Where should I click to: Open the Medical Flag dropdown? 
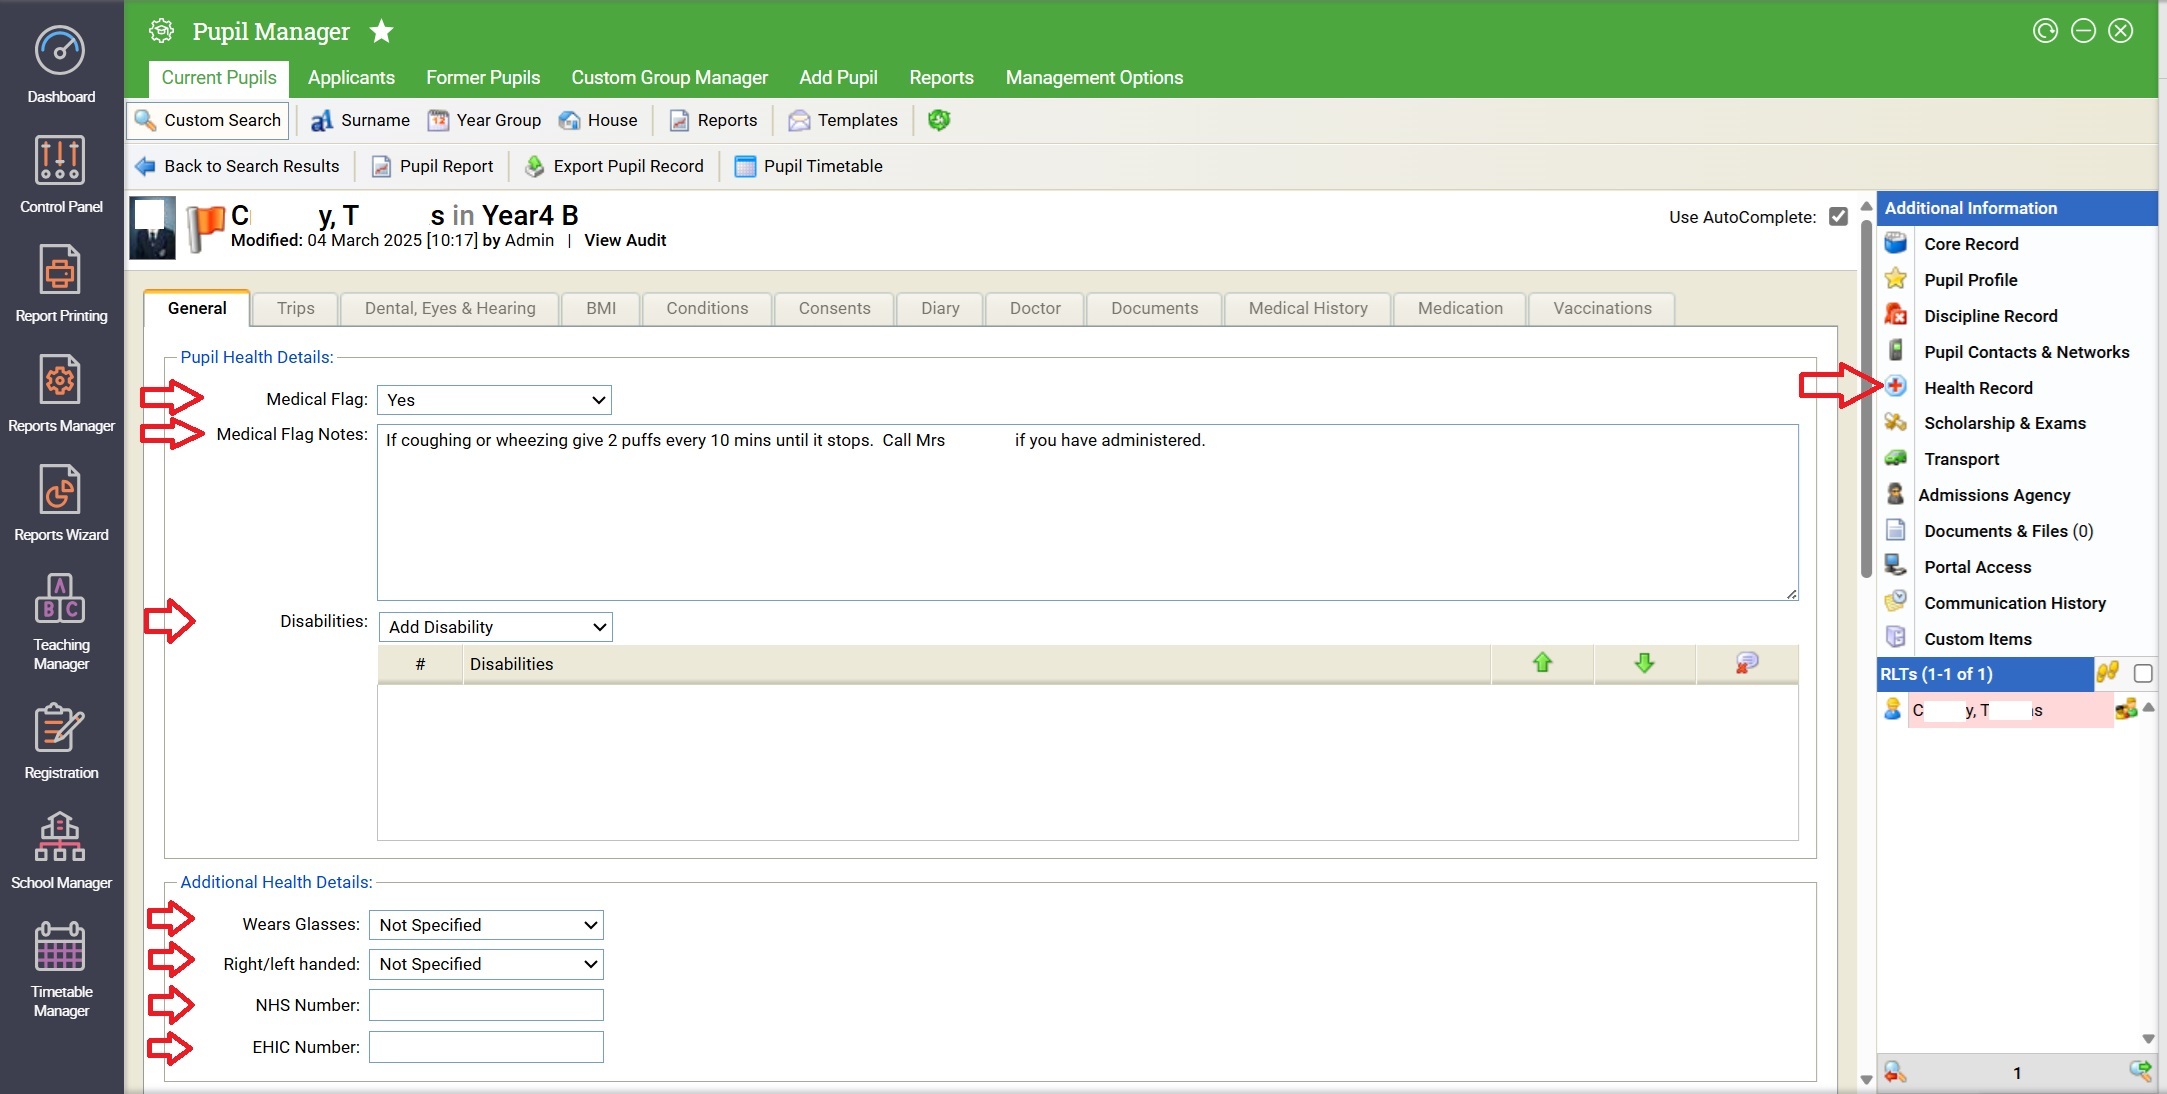tap(494, 400)
